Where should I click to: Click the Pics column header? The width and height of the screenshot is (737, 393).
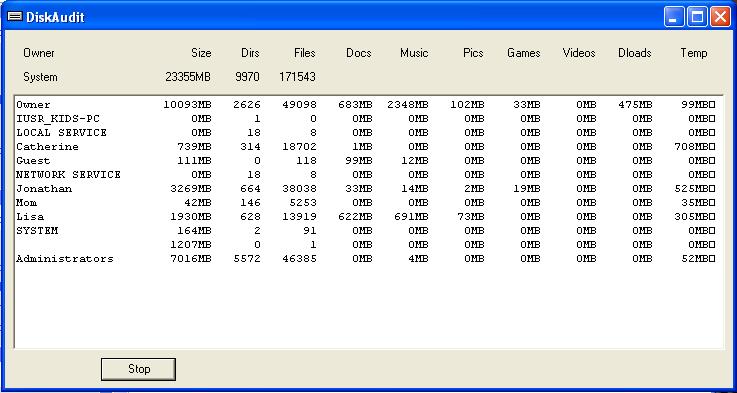pyautogui.click(x=473, y=53)
